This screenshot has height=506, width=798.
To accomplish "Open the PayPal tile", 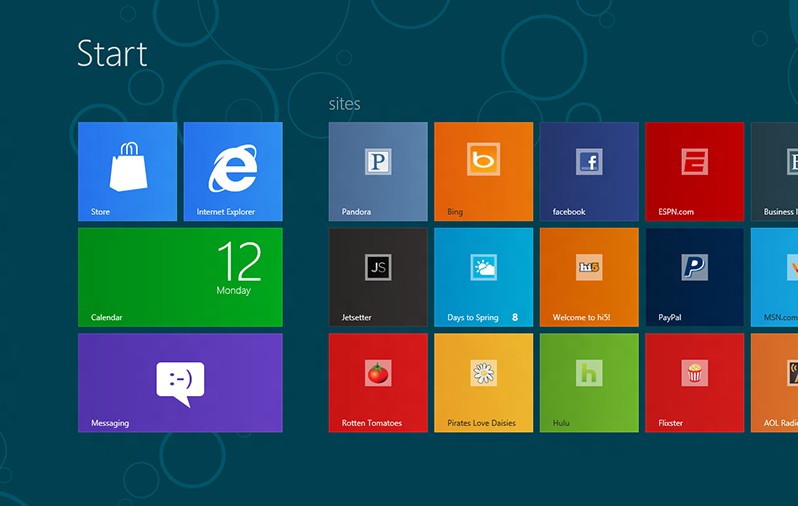I will click(x=694, y=277).
